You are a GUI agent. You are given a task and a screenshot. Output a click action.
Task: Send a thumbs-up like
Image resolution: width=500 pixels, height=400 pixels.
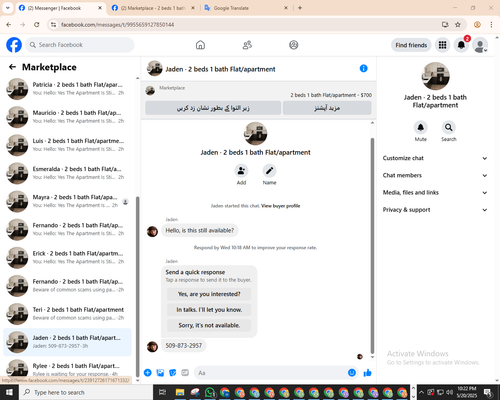tap(367, 373)
